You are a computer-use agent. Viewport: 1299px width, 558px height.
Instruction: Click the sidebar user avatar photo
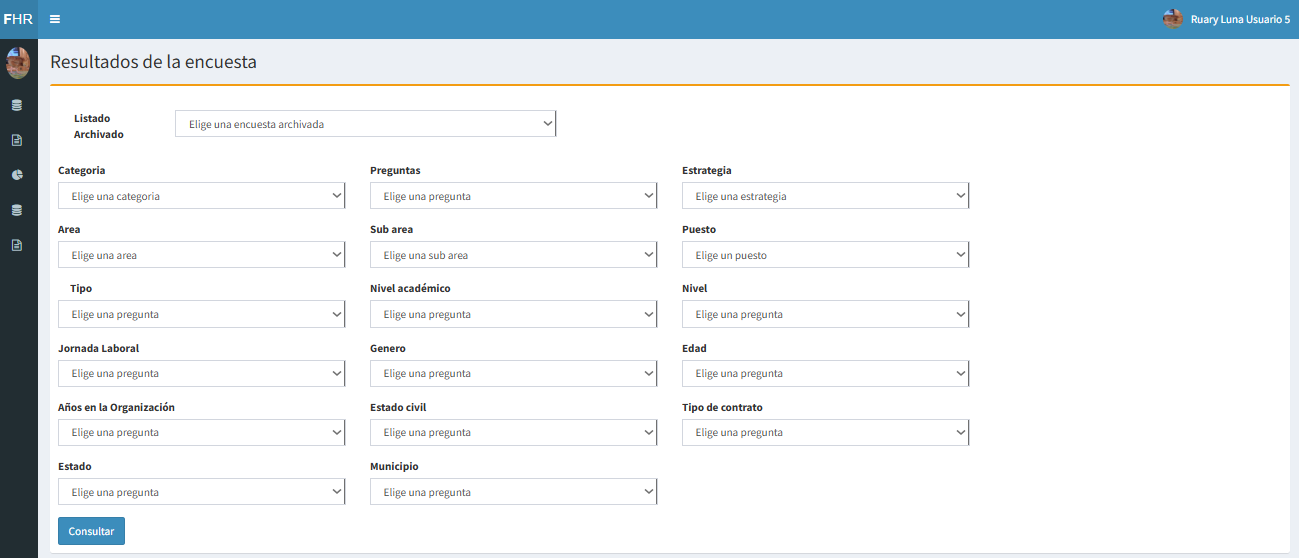pos(18,63)
